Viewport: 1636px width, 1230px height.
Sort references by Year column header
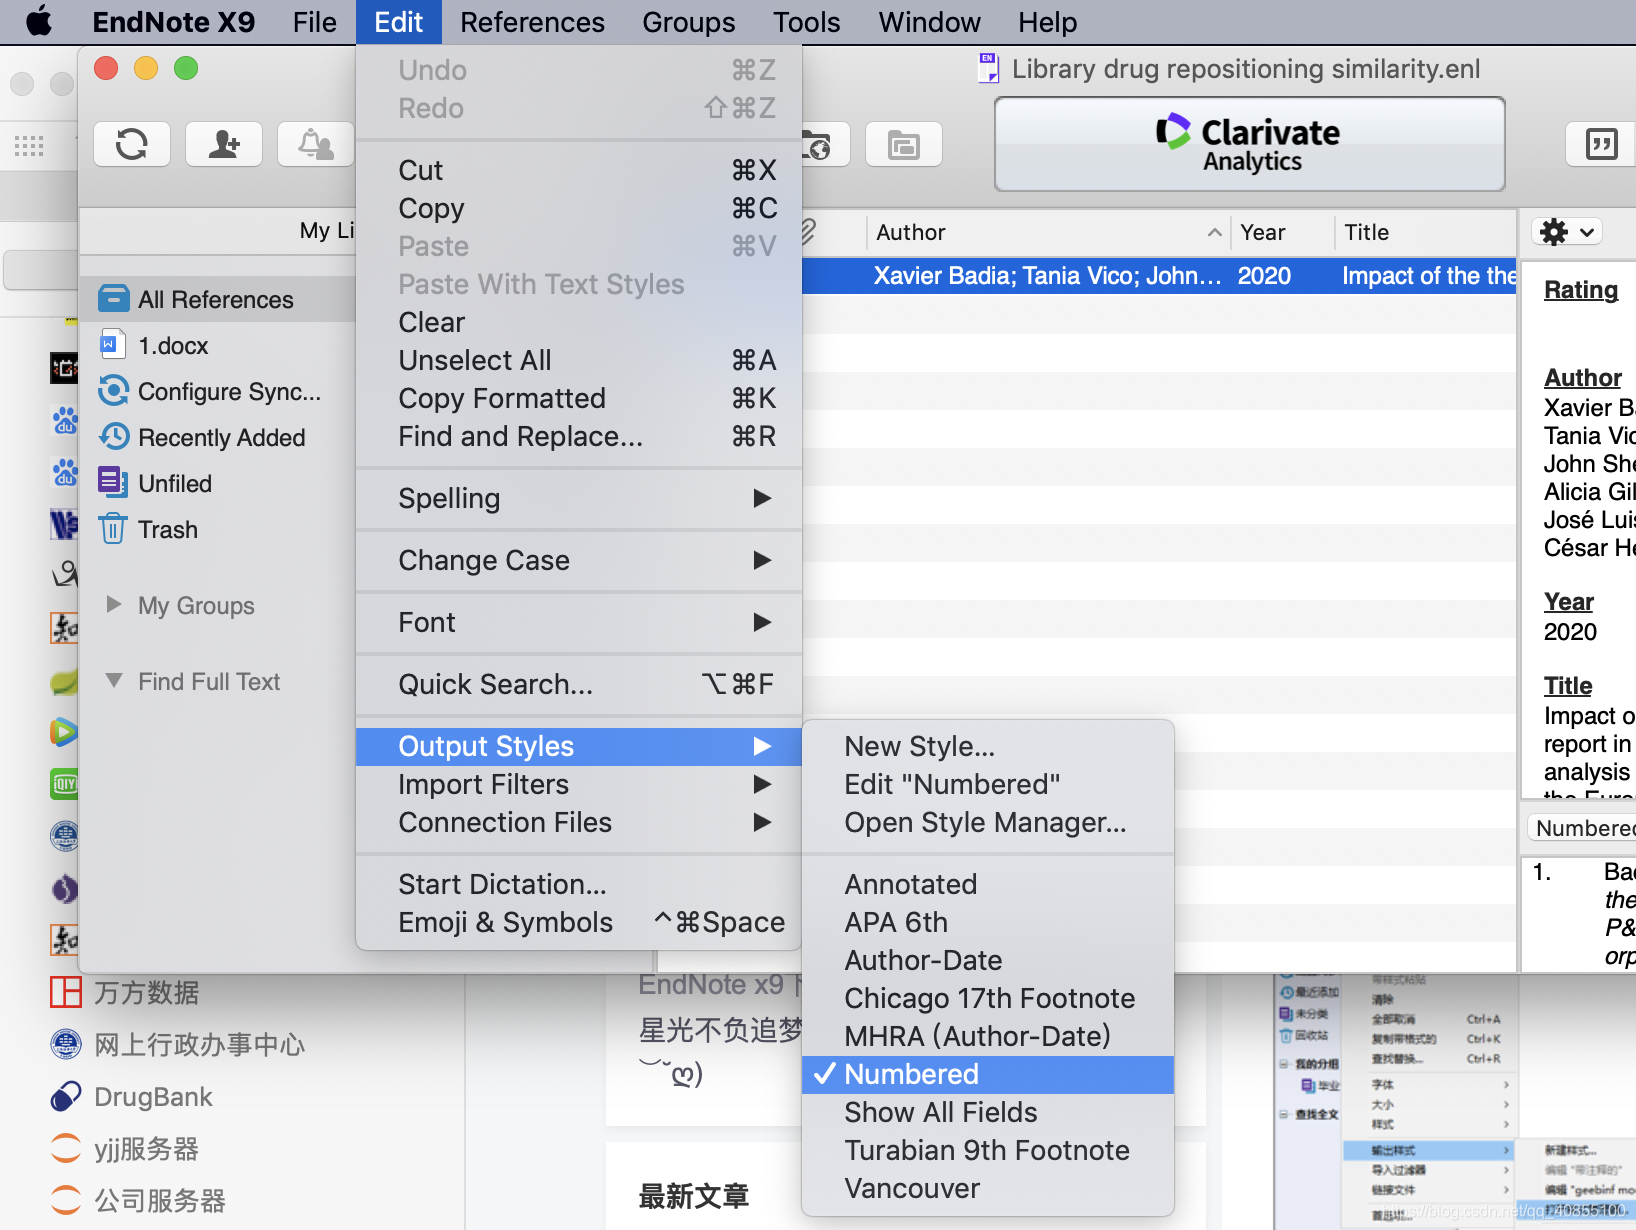point(1282,232)
